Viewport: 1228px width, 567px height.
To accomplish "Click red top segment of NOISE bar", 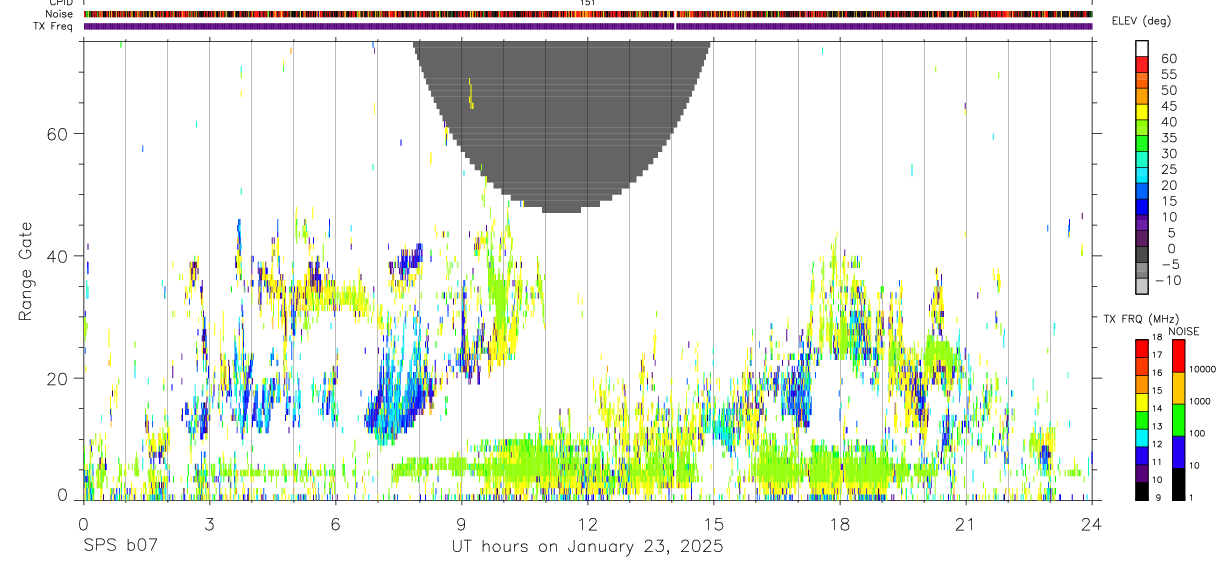I will tap(1178, 356).
